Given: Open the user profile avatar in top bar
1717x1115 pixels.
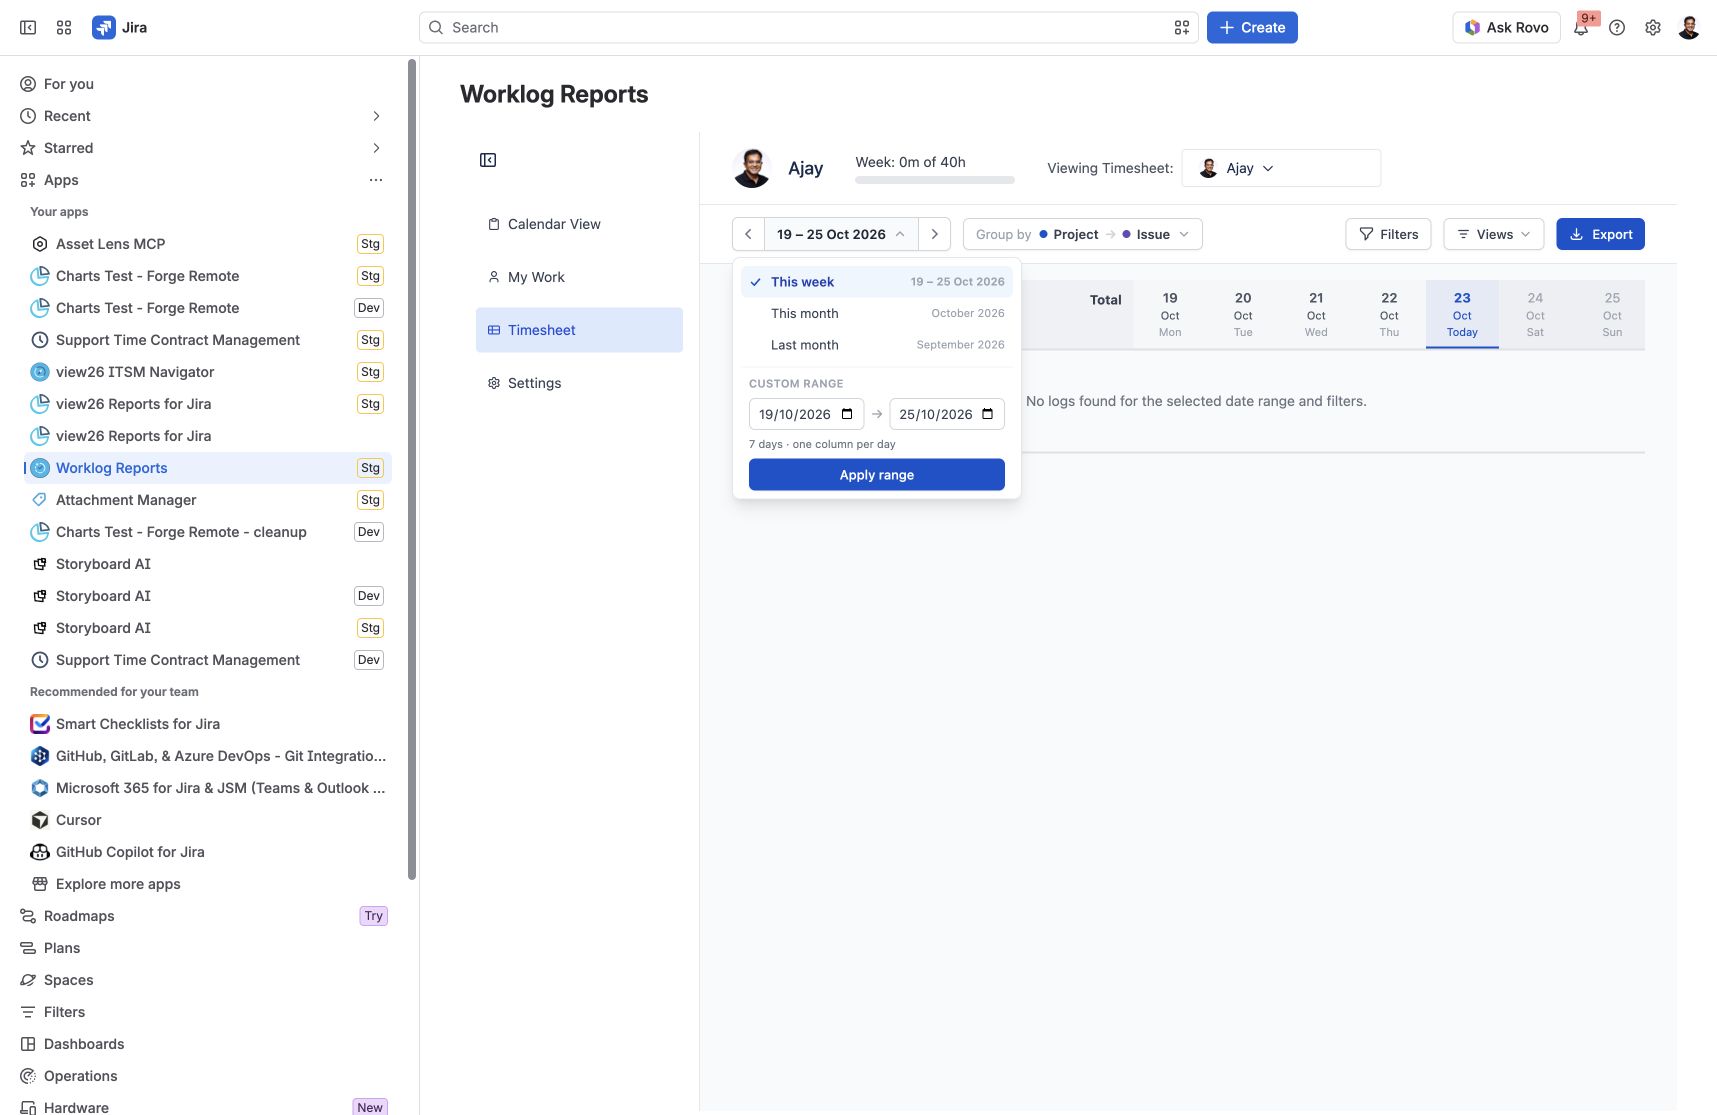Looking at the screenshot, I should pyautogui.click(x=1689, y=28).
